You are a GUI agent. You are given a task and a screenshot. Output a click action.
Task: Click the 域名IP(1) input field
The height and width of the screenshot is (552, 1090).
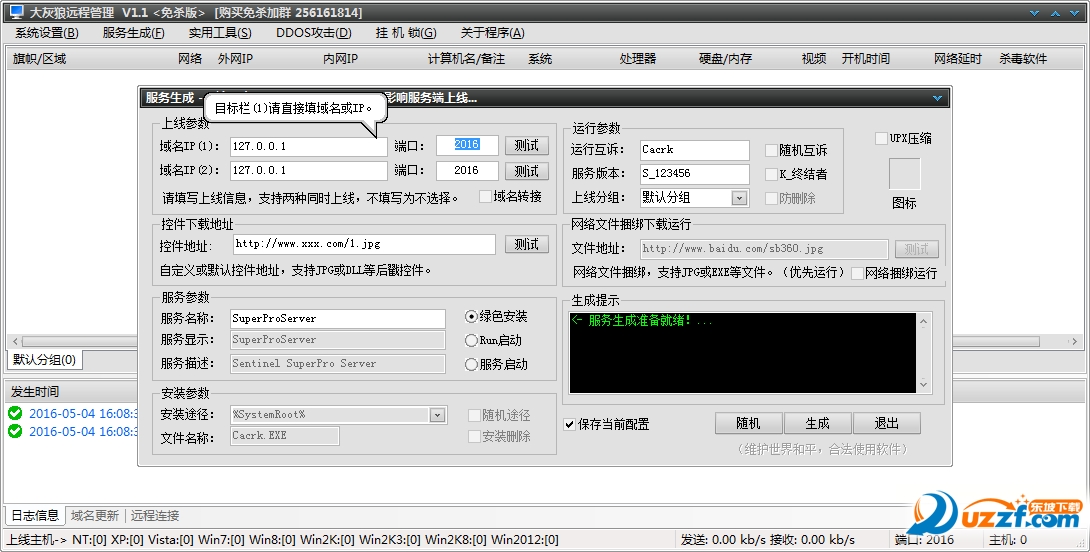(x=309, y=146)
